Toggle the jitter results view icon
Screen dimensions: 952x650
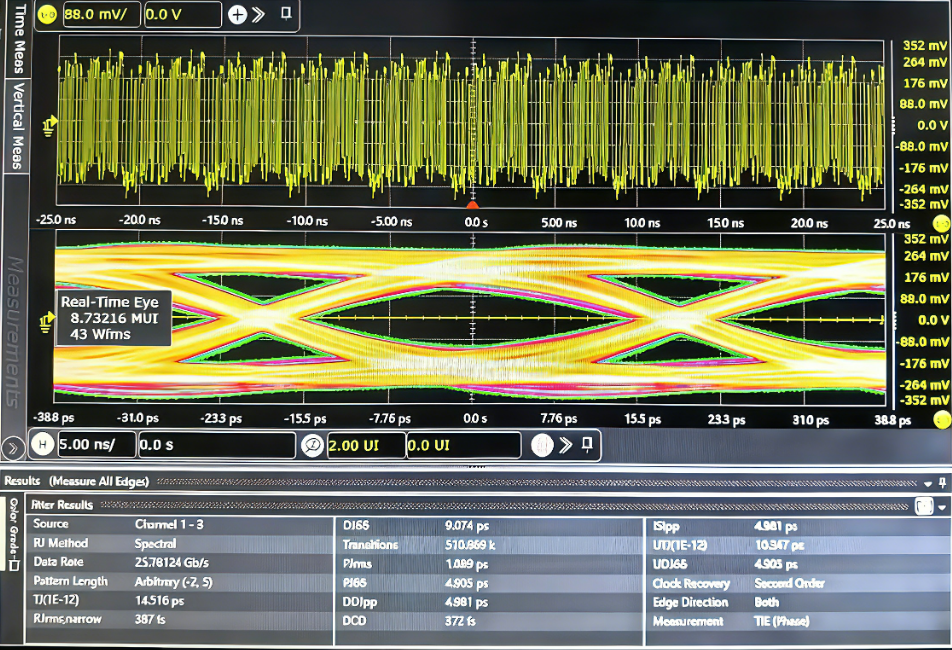(924, 506)
